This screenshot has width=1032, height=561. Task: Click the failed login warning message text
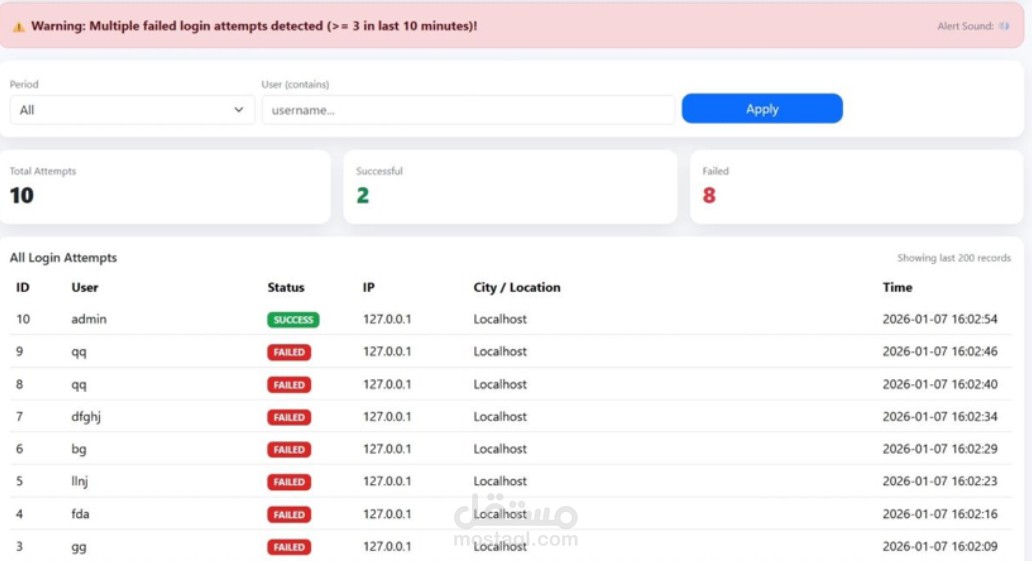(254, 26)
